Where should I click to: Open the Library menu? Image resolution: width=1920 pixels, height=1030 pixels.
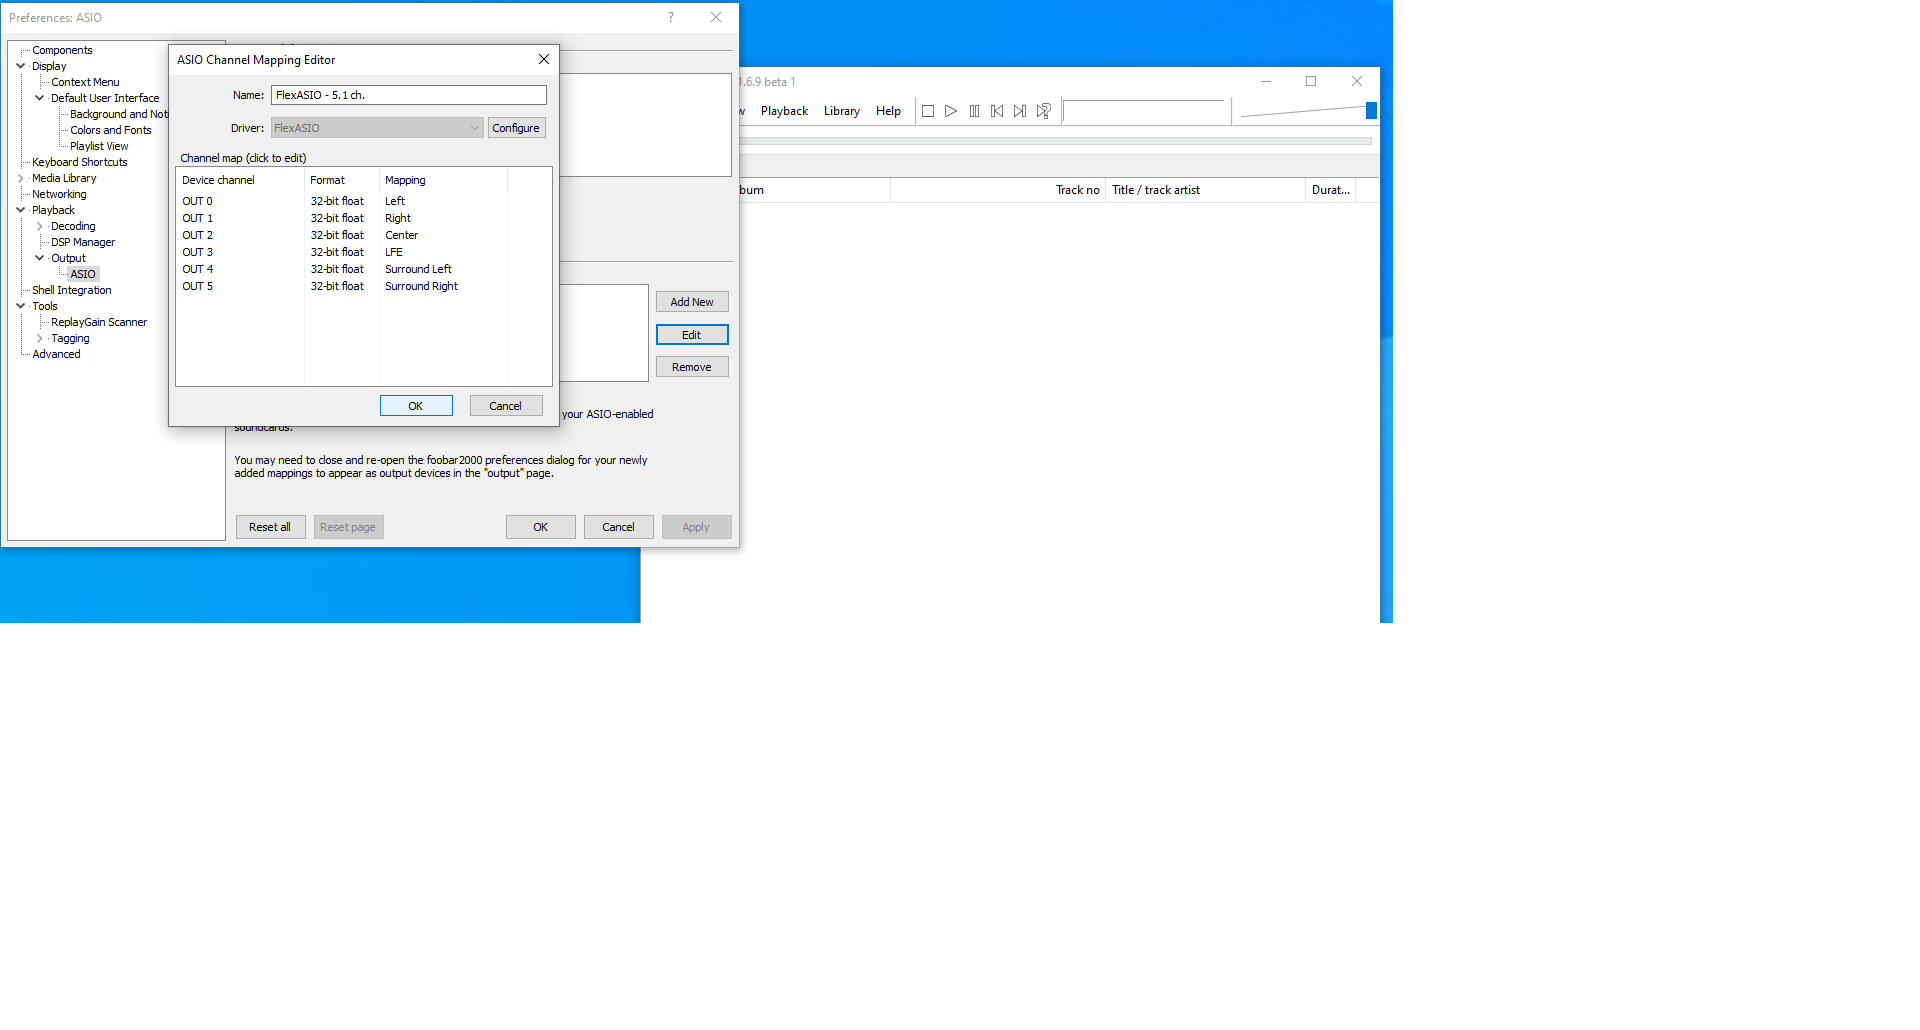point(841,111)
